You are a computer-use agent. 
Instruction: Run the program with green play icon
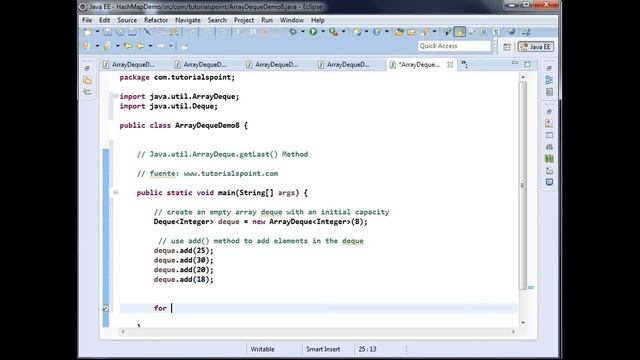click(x=313, y=31)
